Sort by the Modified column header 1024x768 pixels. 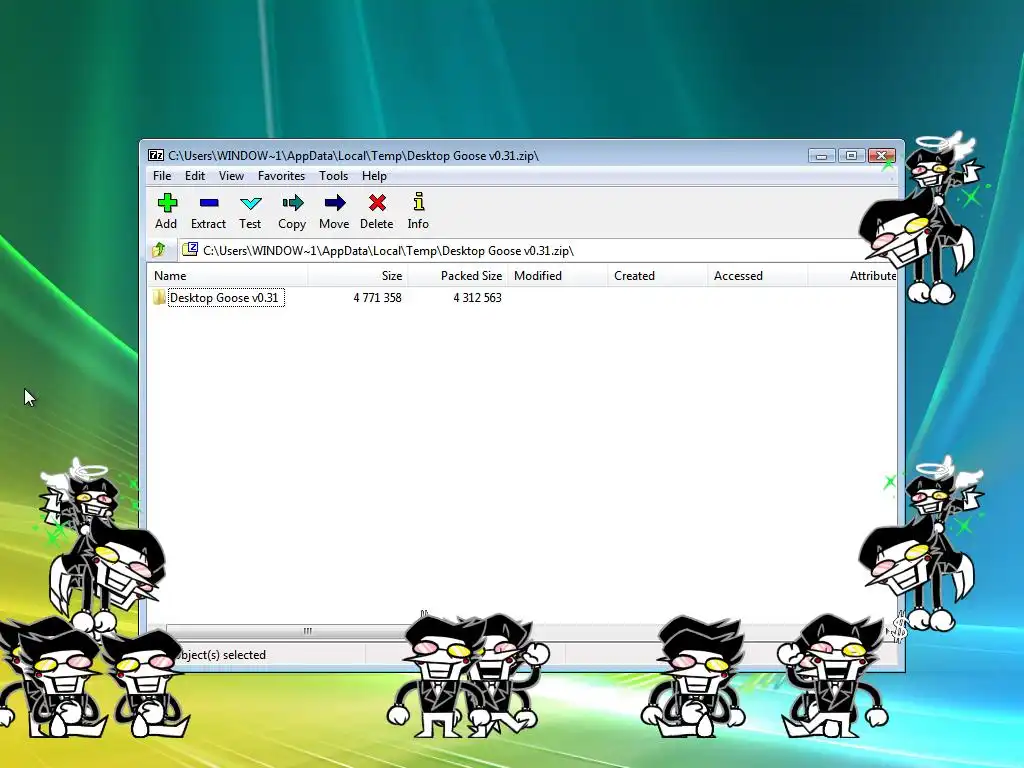[x=558, y=276]
